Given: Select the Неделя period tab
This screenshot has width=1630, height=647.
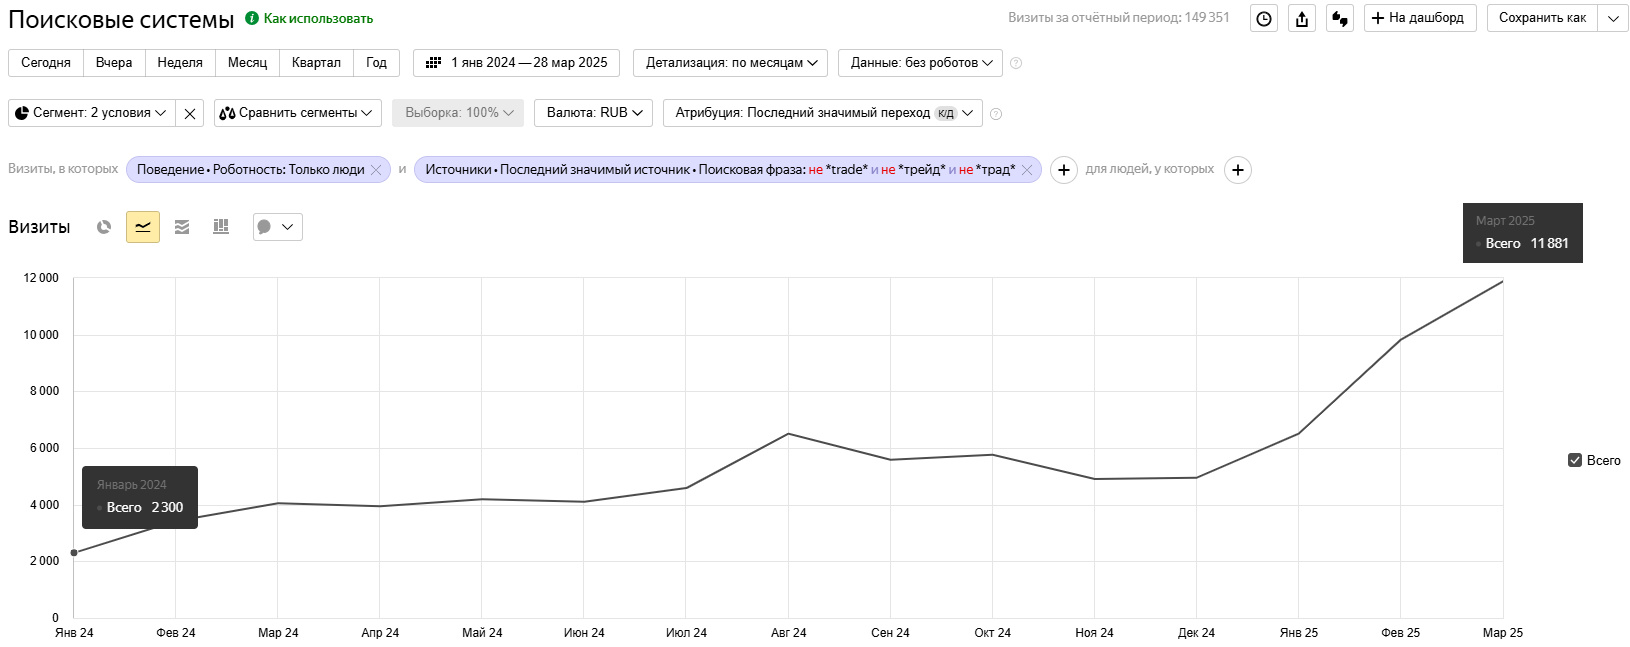Looking at the screenshot, I should [x=180, y=63].
